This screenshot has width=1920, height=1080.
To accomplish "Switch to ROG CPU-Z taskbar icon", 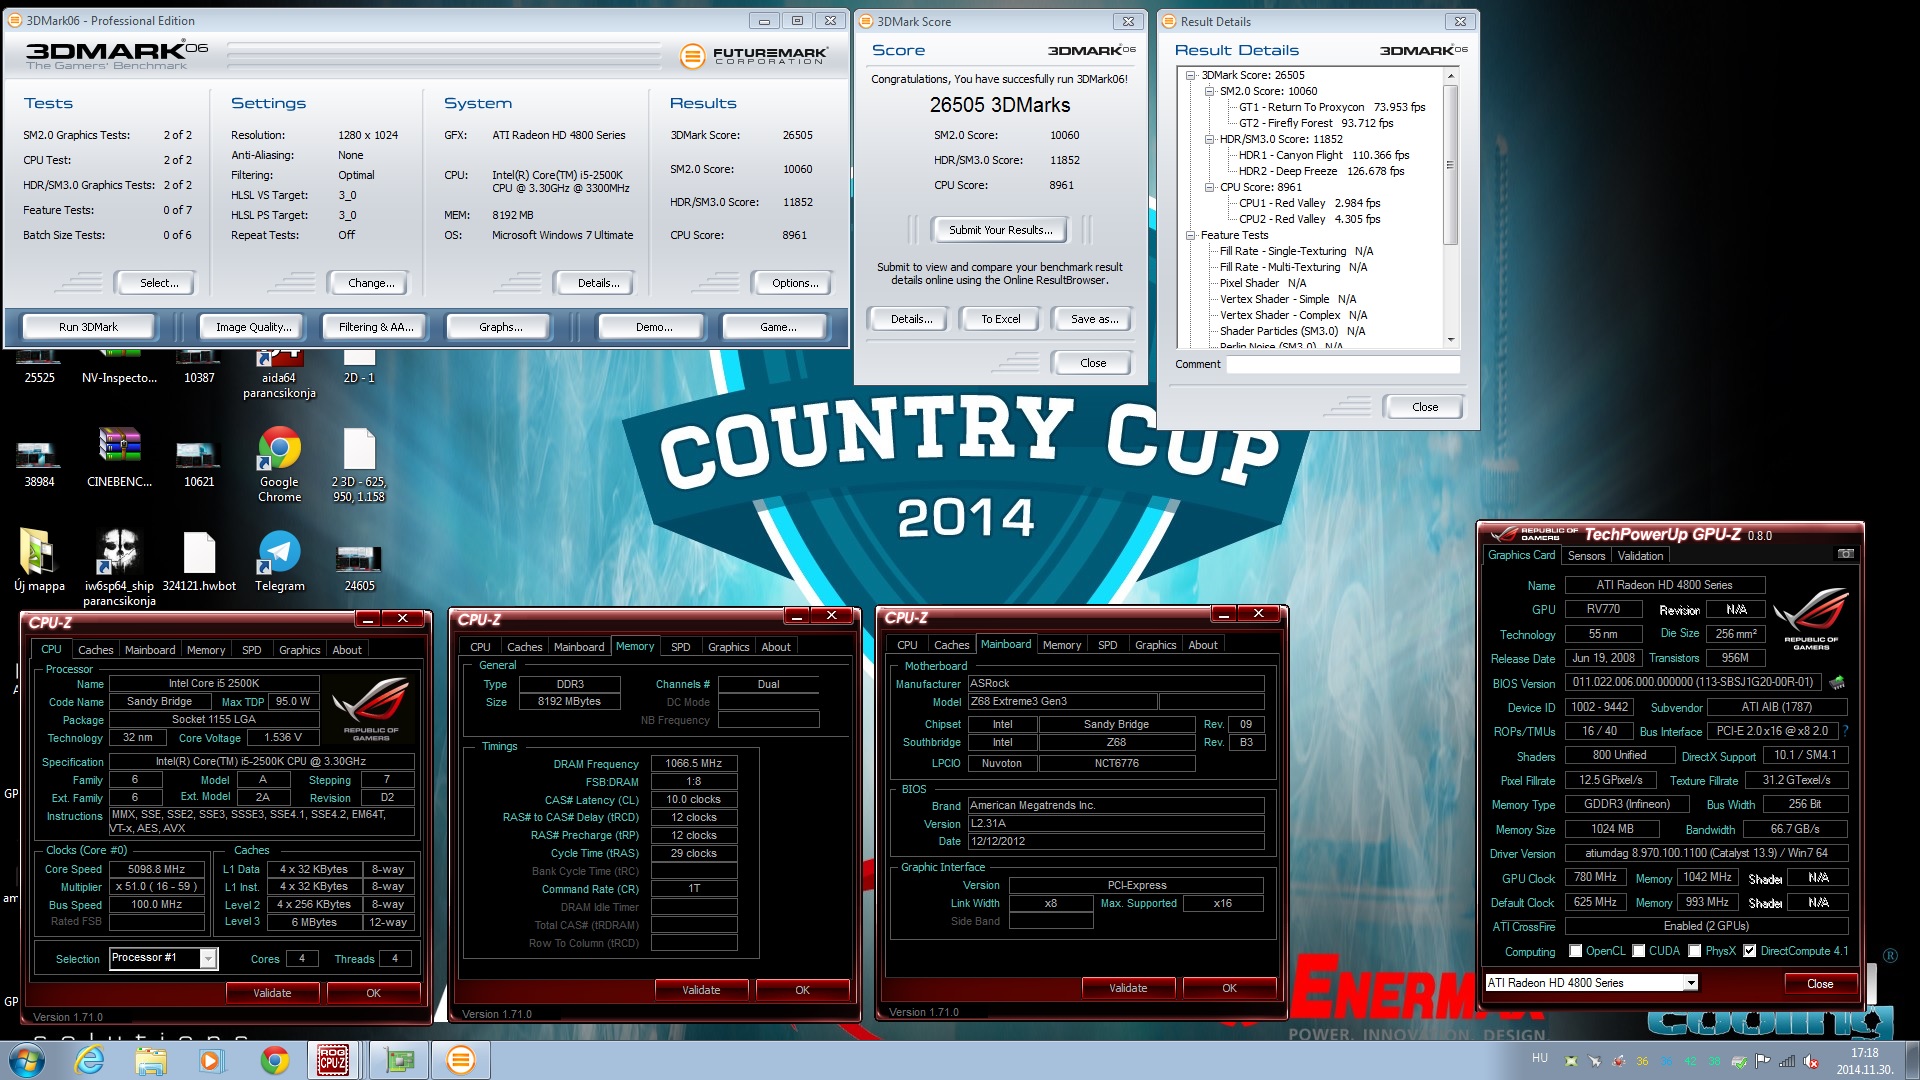I will (333, 1060).
